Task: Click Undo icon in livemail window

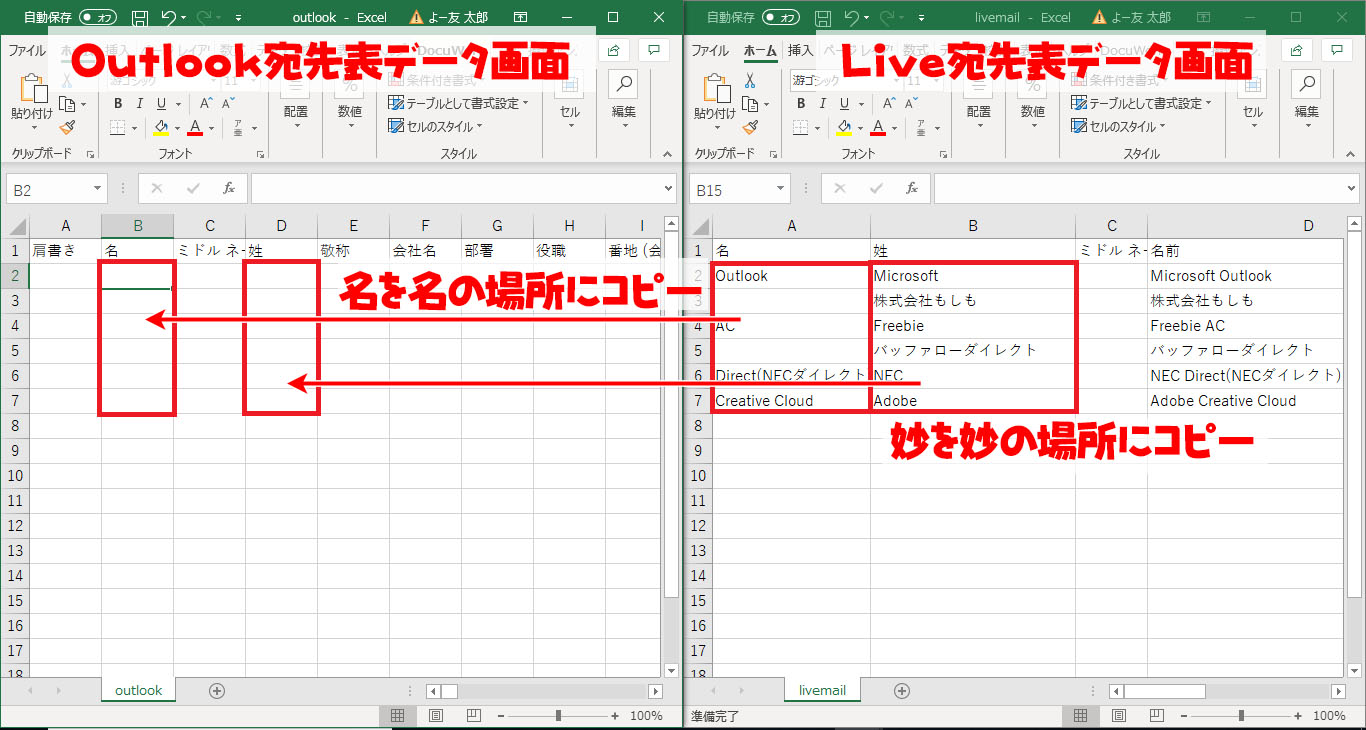Action: (852, 18)
